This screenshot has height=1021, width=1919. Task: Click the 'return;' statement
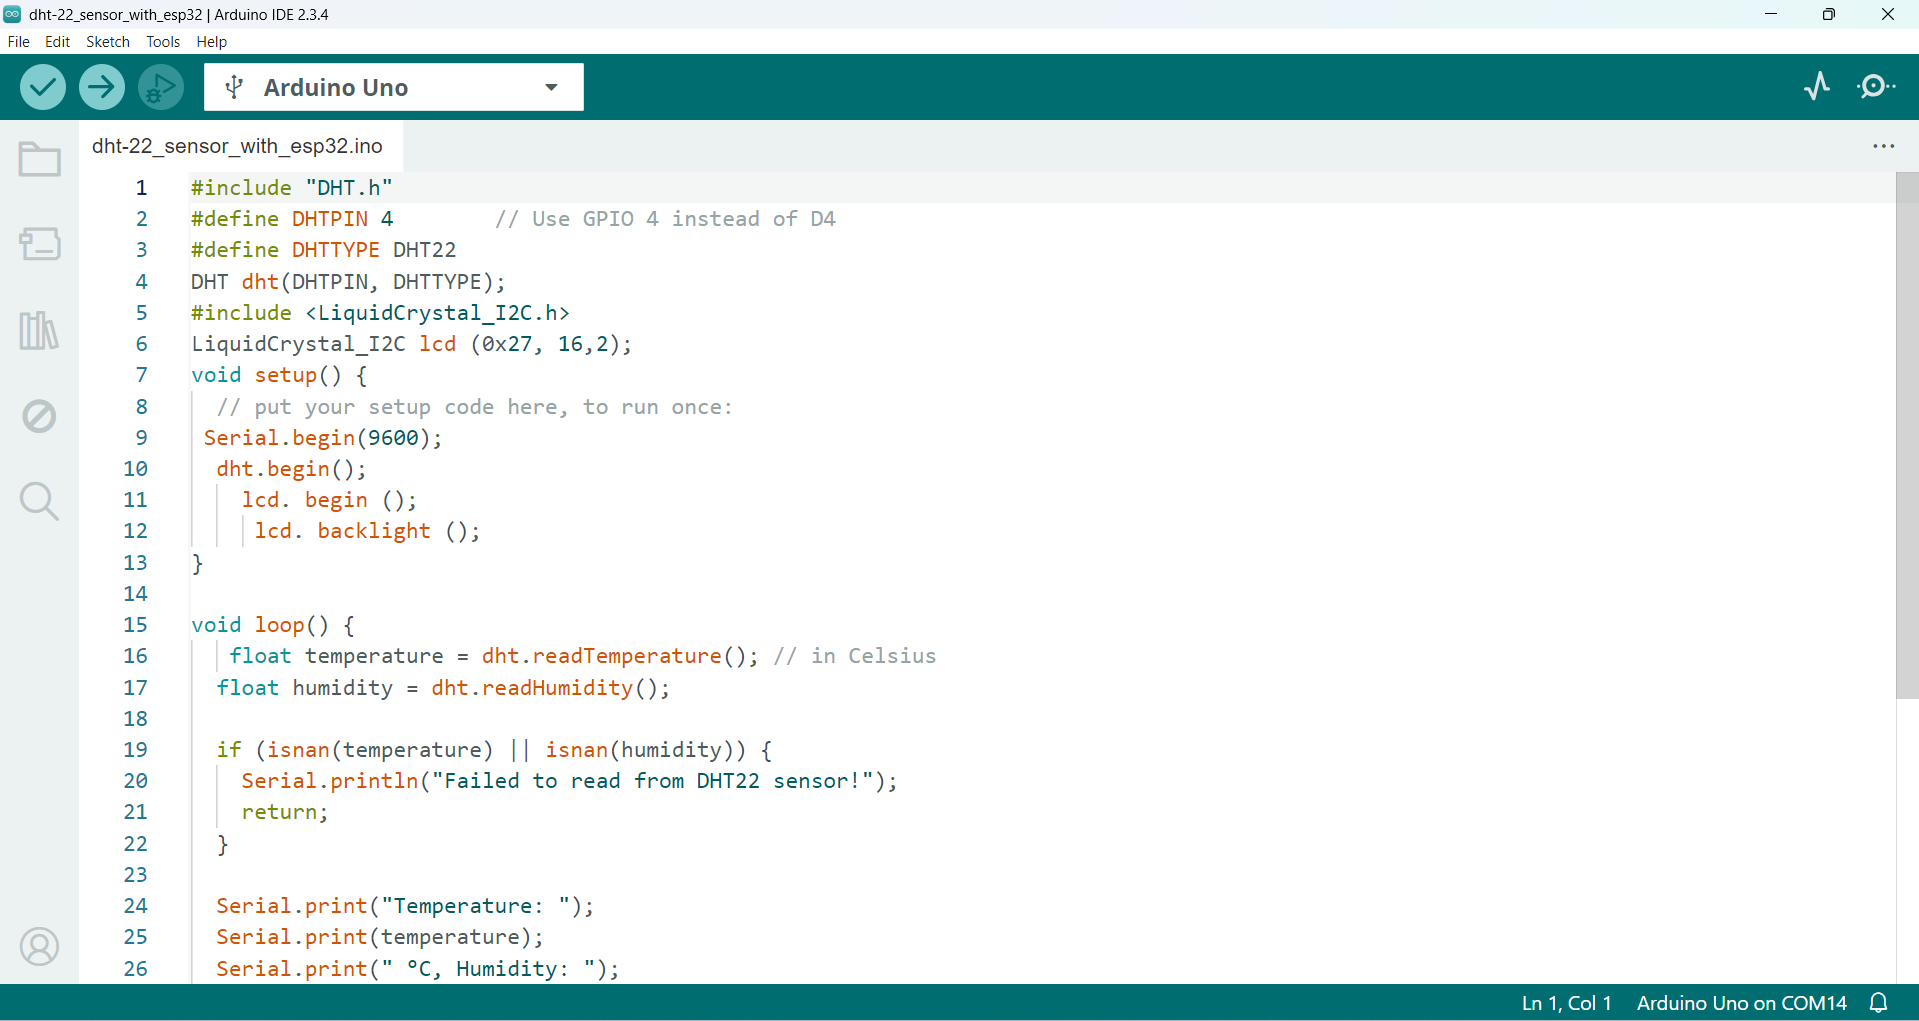click(x=284, y=812)
